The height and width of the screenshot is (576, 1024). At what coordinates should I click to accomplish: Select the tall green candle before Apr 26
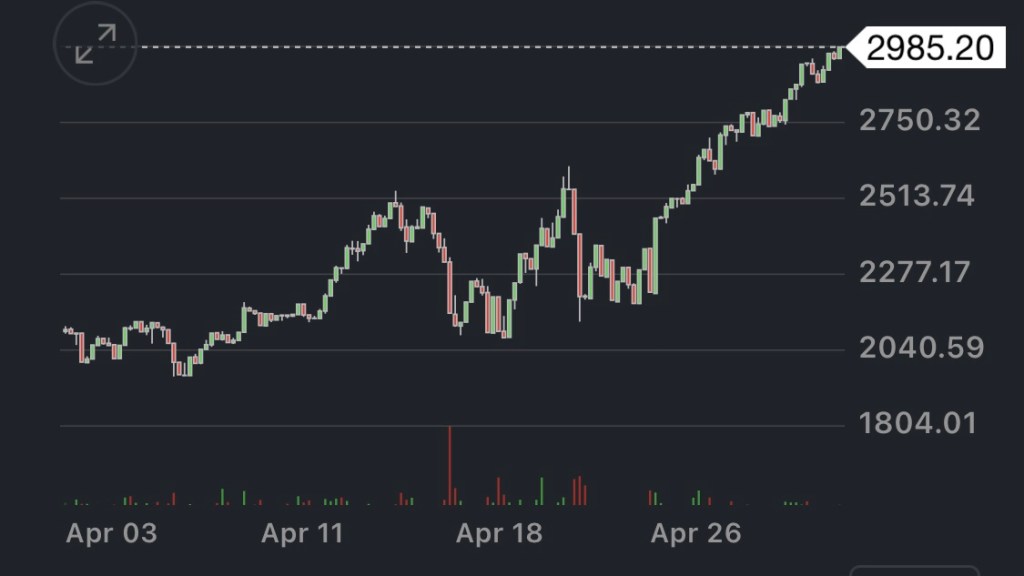(656, 255)
